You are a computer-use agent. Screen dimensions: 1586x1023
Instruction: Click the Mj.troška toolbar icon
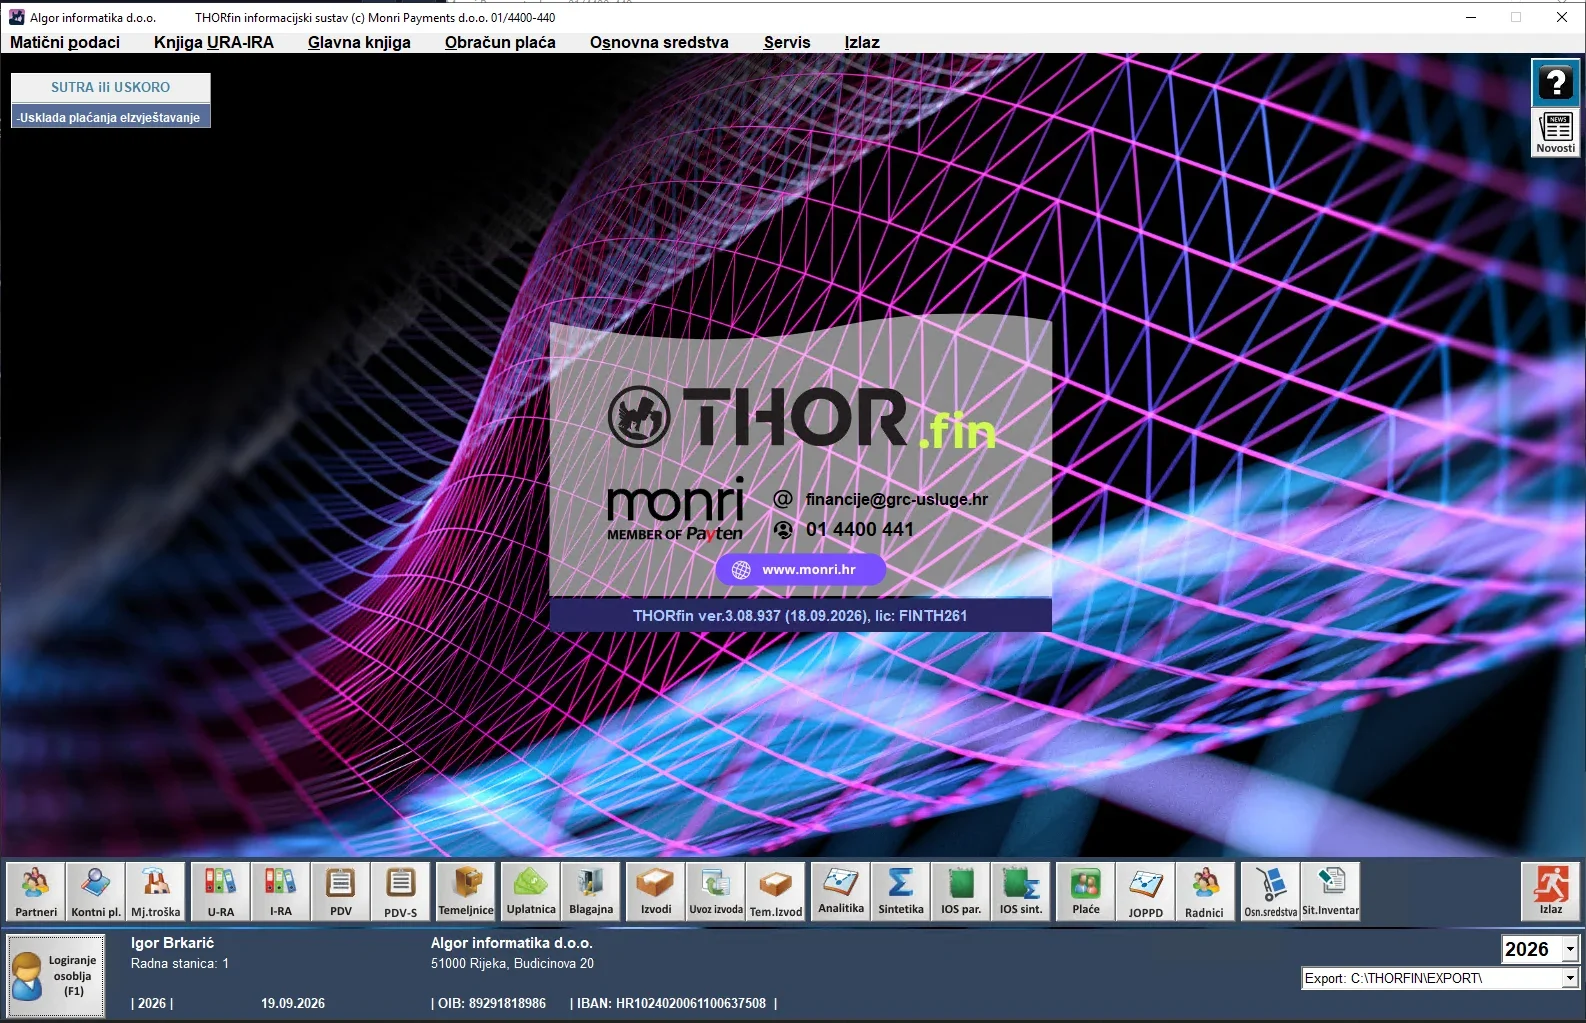point(156,891)
